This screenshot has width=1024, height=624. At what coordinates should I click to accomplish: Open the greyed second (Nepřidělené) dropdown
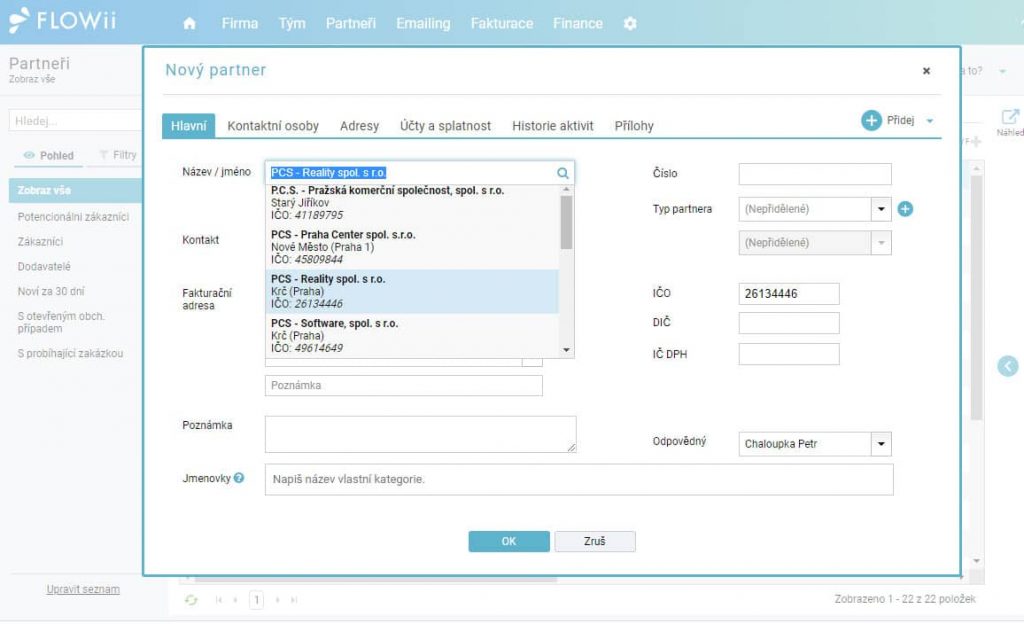(881, 243)
